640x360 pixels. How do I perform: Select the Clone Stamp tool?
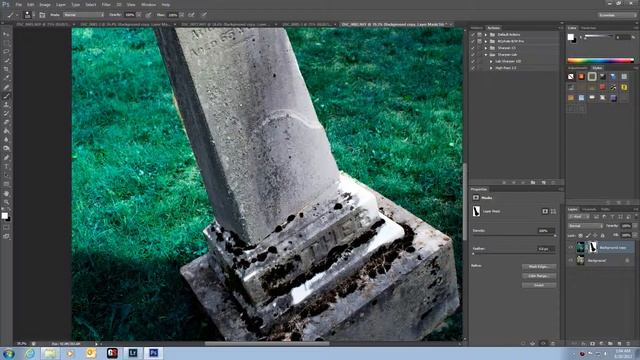[x=6, y=105]
